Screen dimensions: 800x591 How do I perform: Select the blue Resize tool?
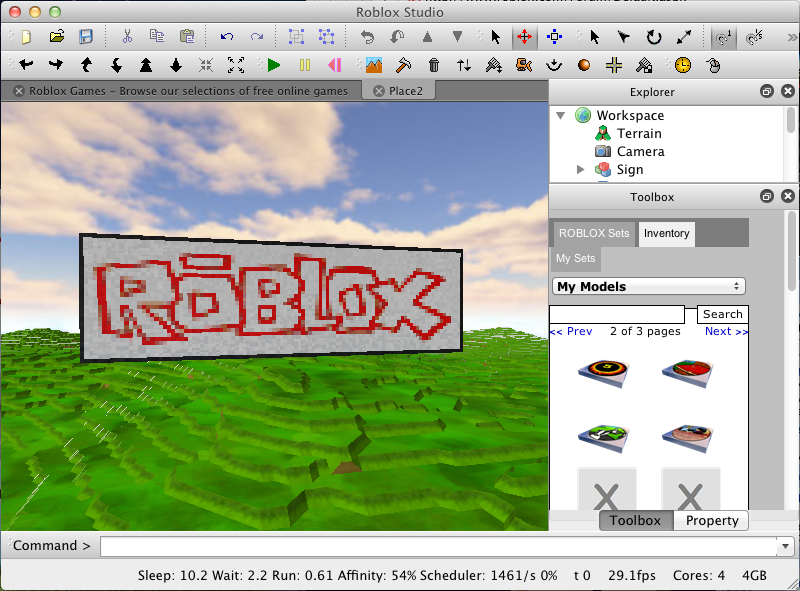(554, 37)
